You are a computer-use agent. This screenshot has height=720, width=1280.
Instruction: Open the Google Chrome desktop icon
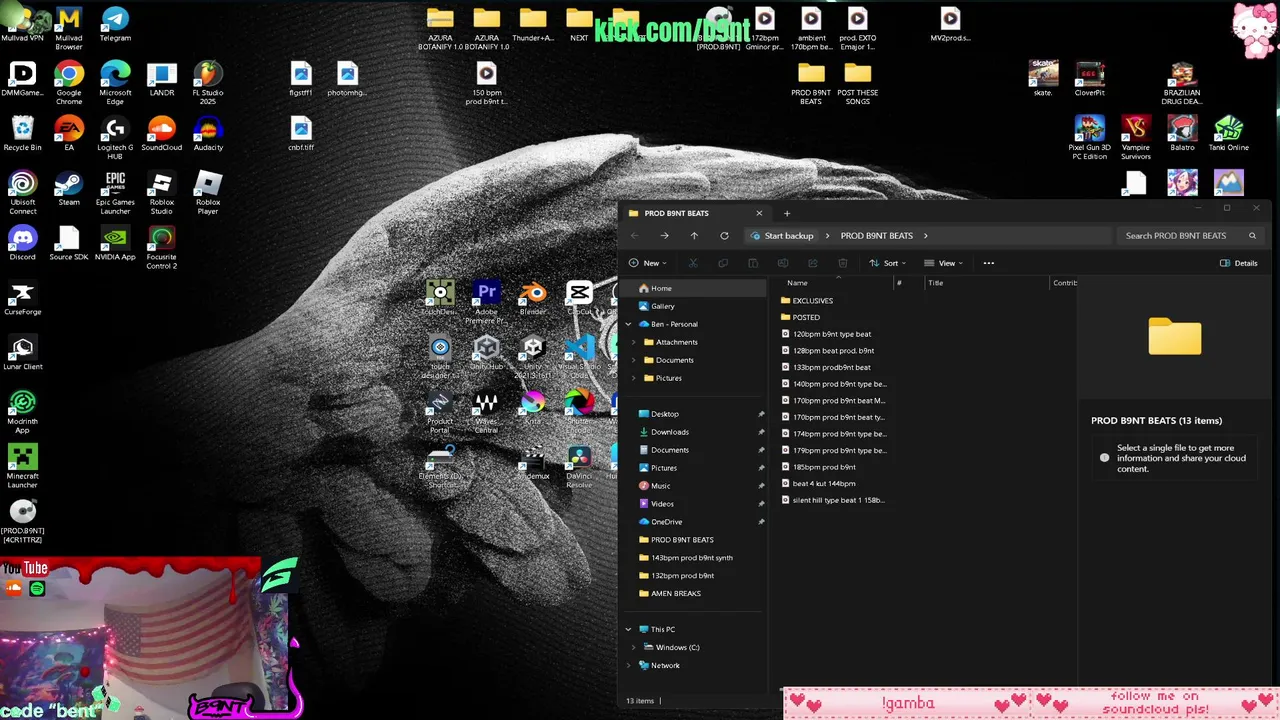(69, 82)
